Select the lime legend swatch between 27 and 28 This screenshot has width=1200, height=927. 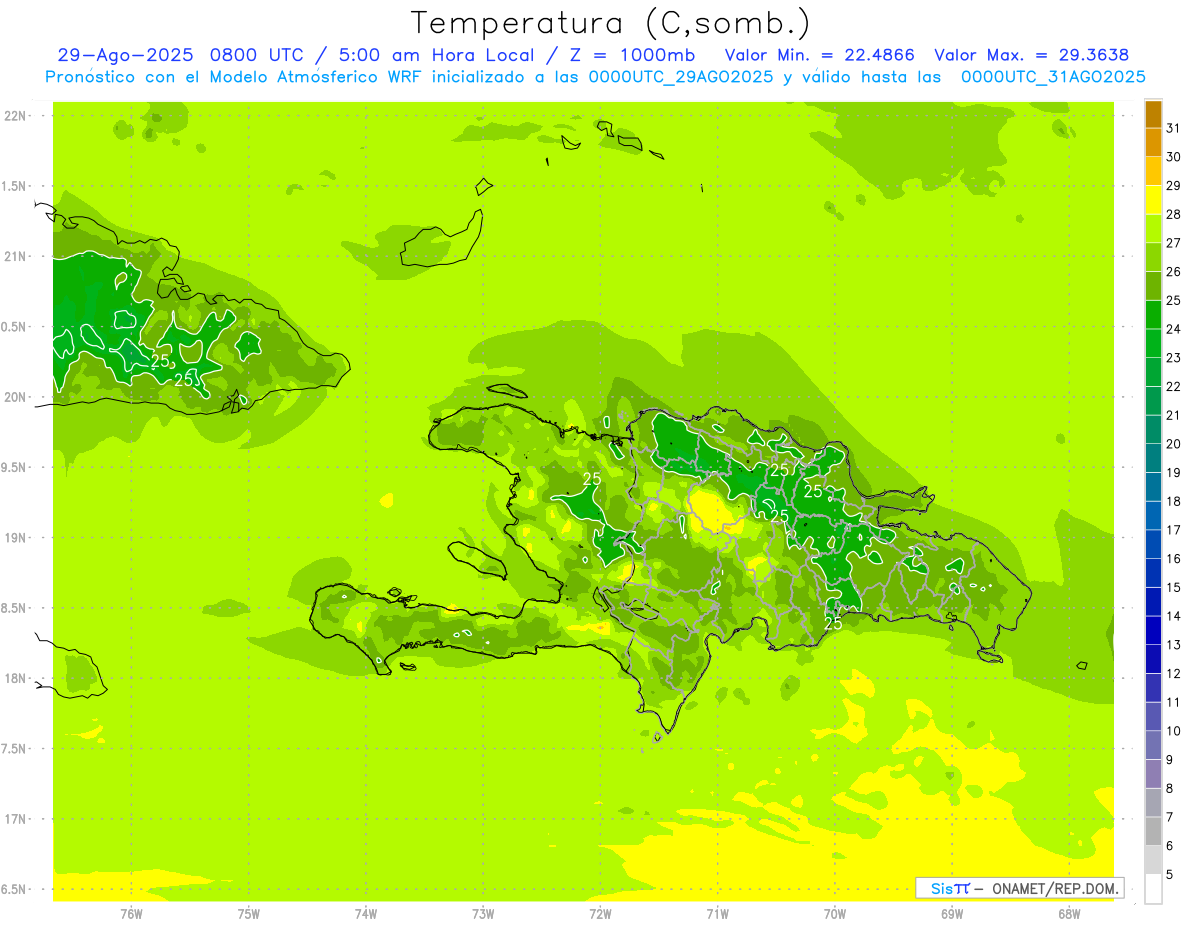coord(1153,228)
